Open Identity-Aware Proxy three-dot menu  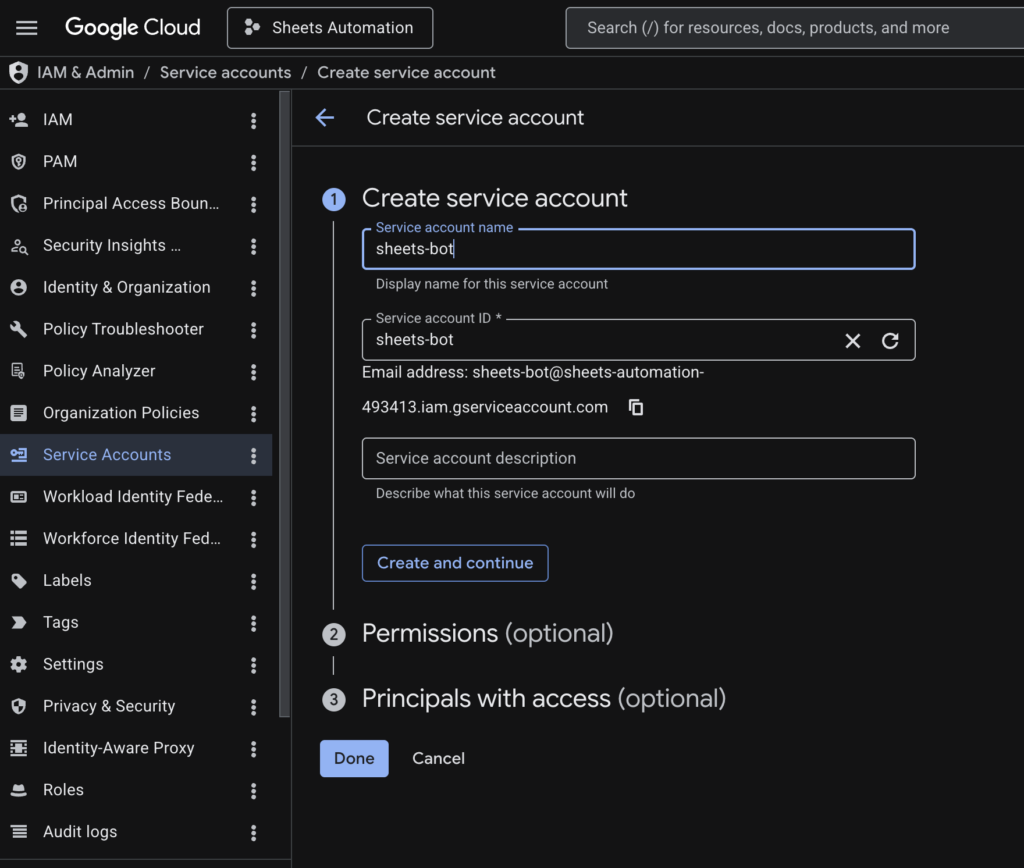click(253, 748)
